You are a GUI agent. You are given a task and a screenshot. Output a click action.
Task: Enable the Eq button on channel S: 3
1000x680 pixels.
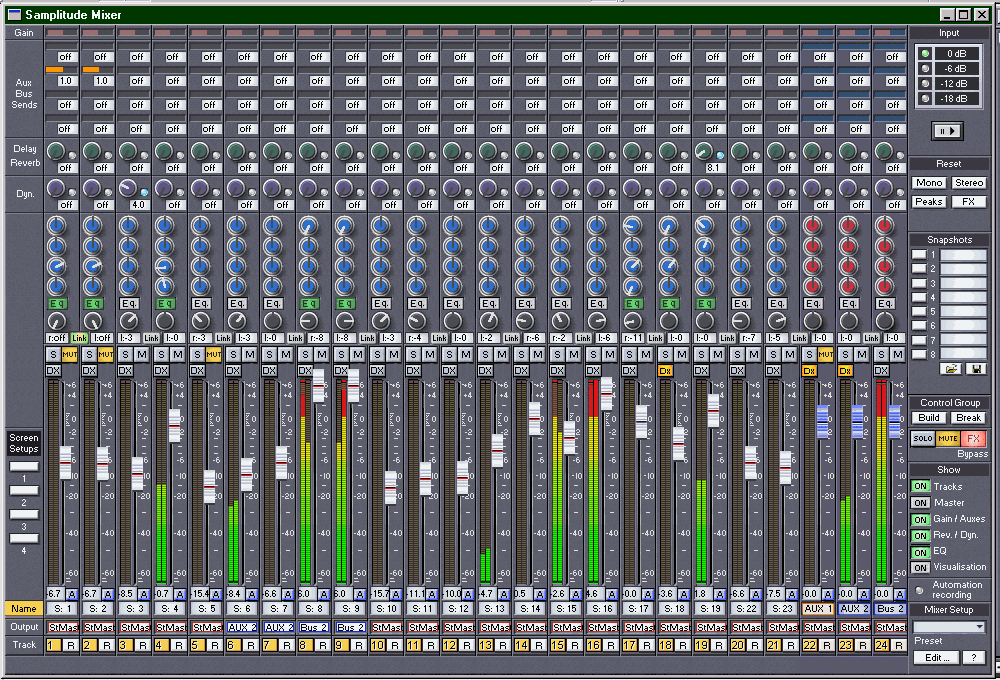[x=129, y=304]
